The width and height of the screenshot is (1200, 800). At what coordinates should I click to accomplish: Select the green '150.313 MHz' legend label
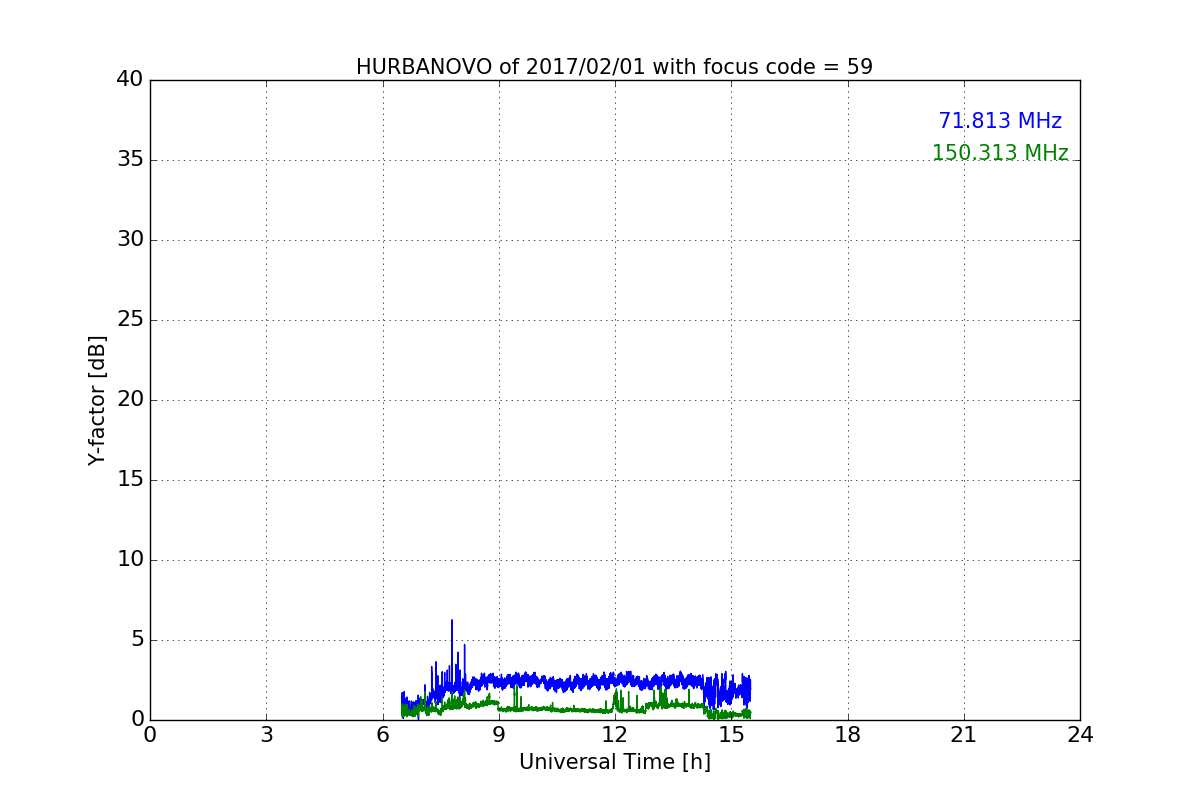click(x=1000, y=153)
